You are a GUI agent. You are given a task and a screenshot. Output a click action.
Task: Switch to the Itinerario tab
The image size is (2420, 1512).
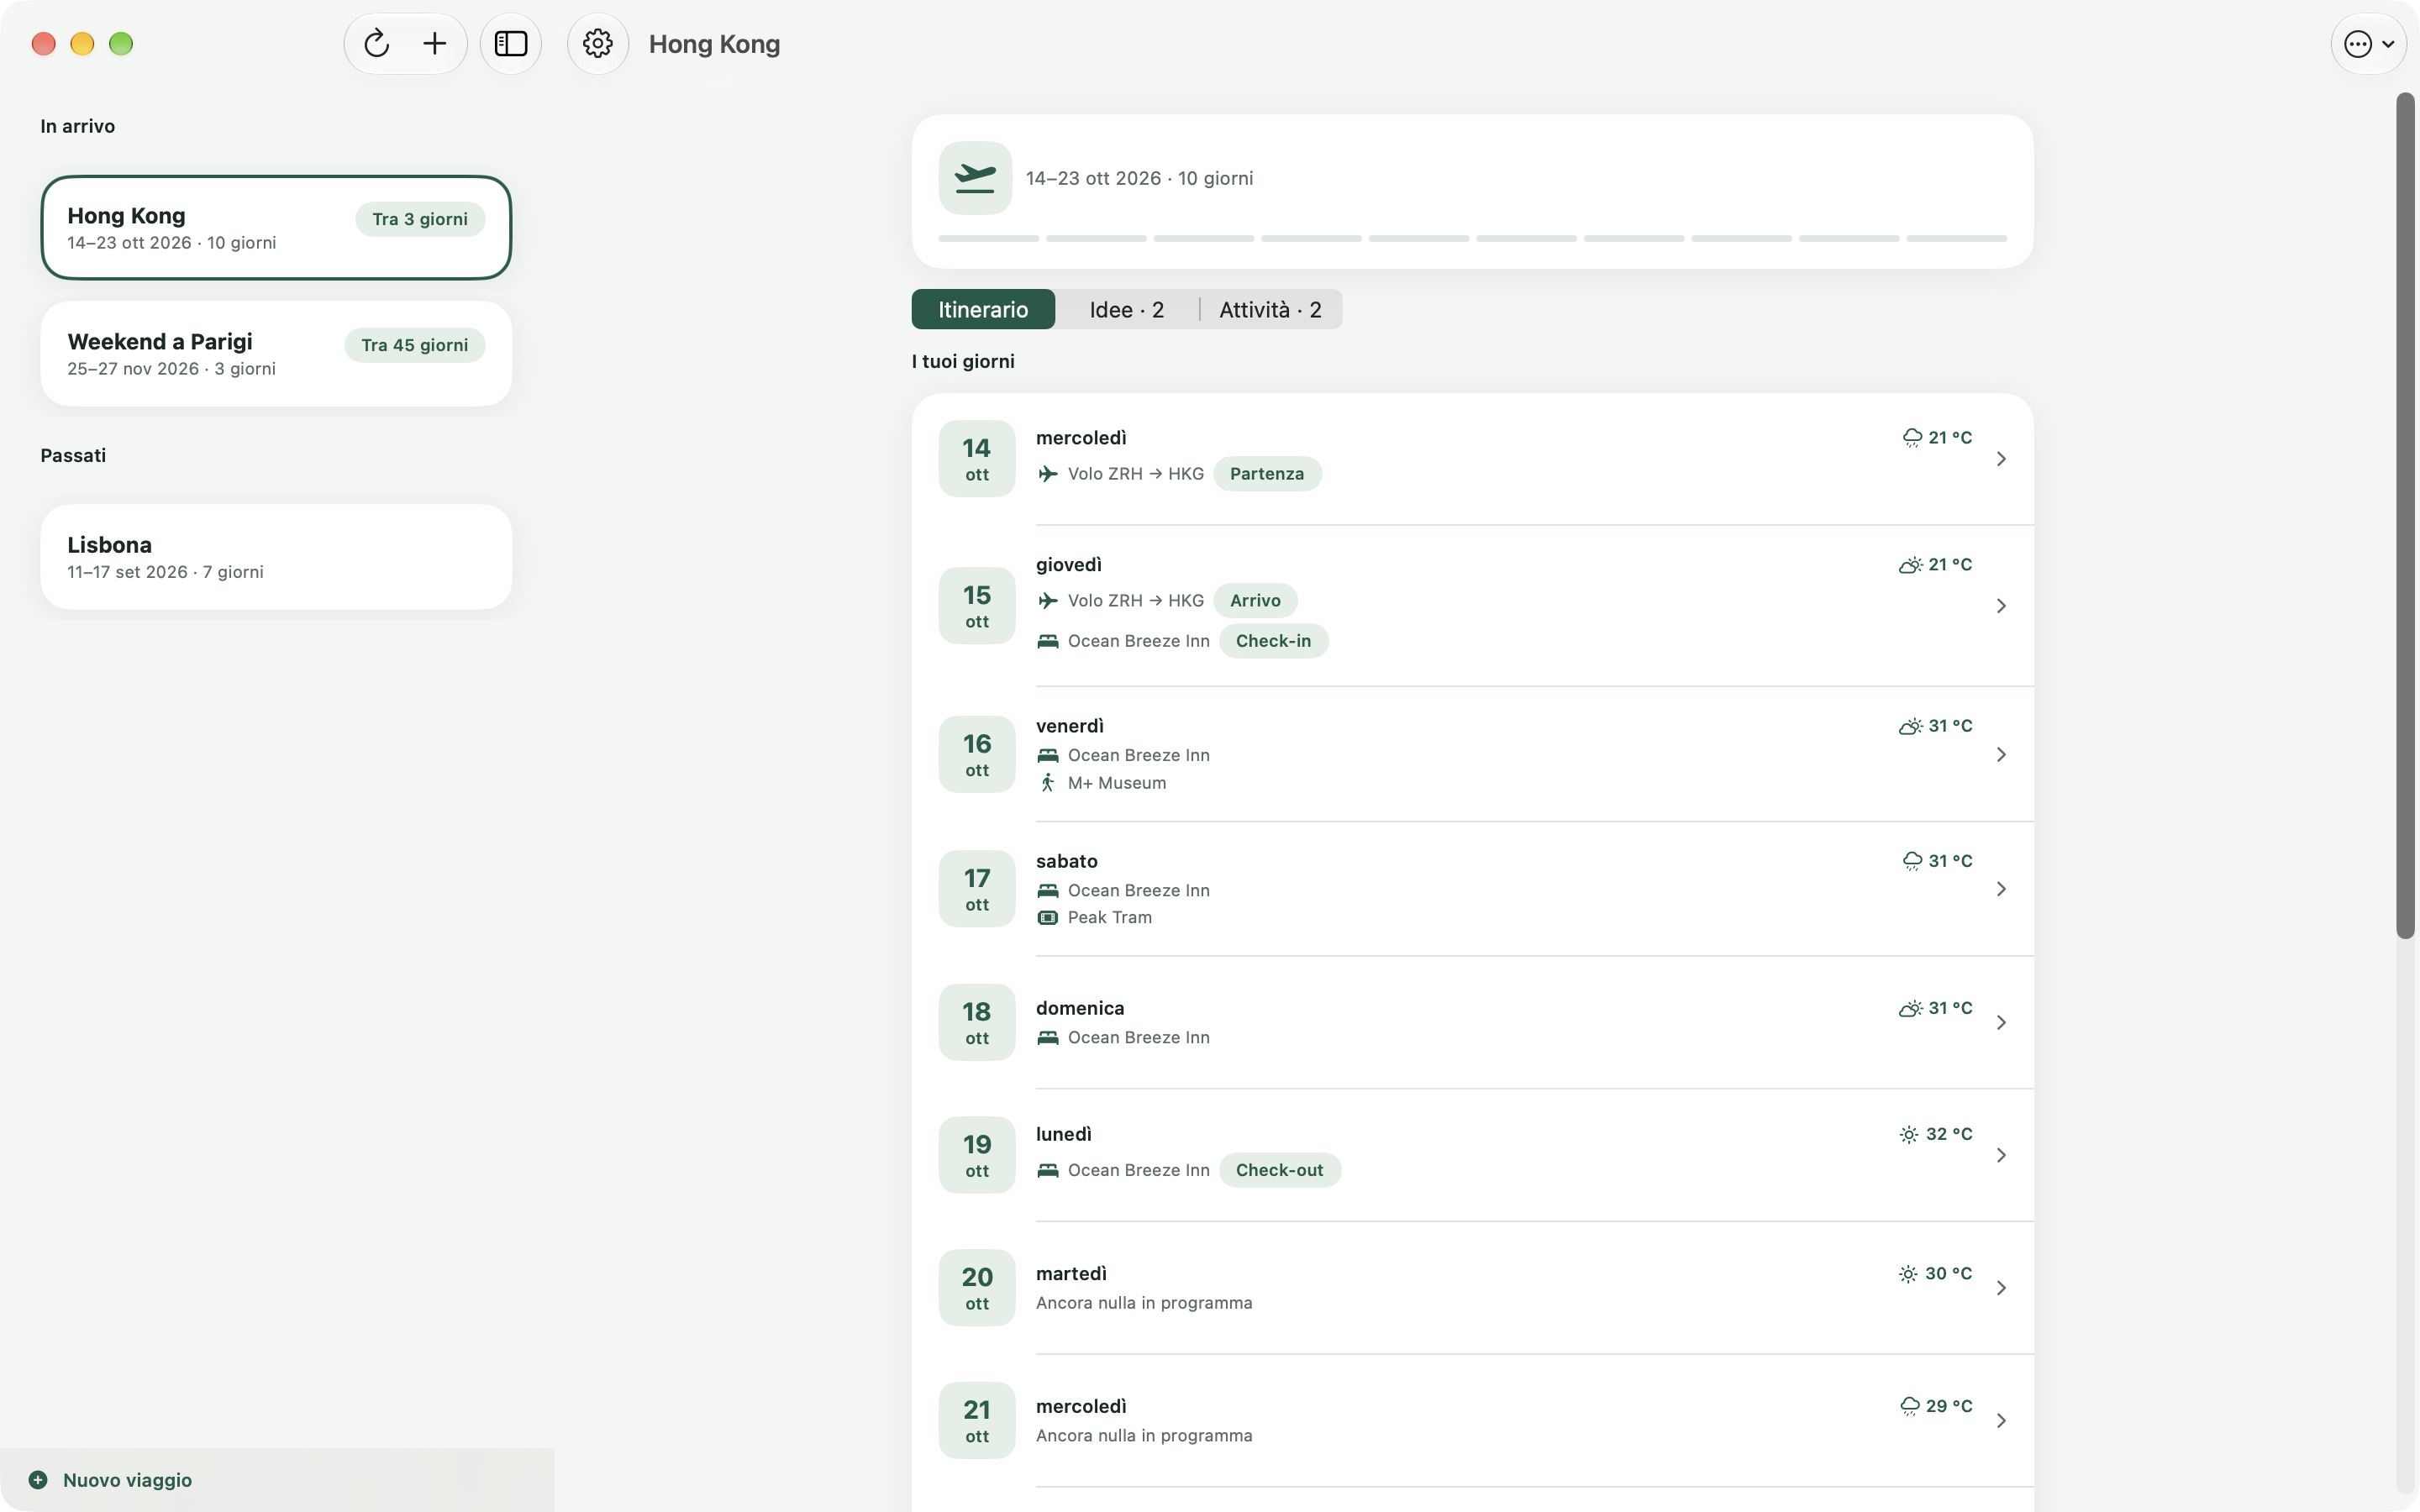983,310
